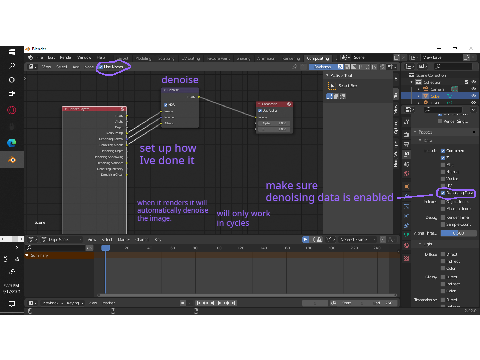
Task: Click the Windows Start button
Action: click(x=12, y=52)
